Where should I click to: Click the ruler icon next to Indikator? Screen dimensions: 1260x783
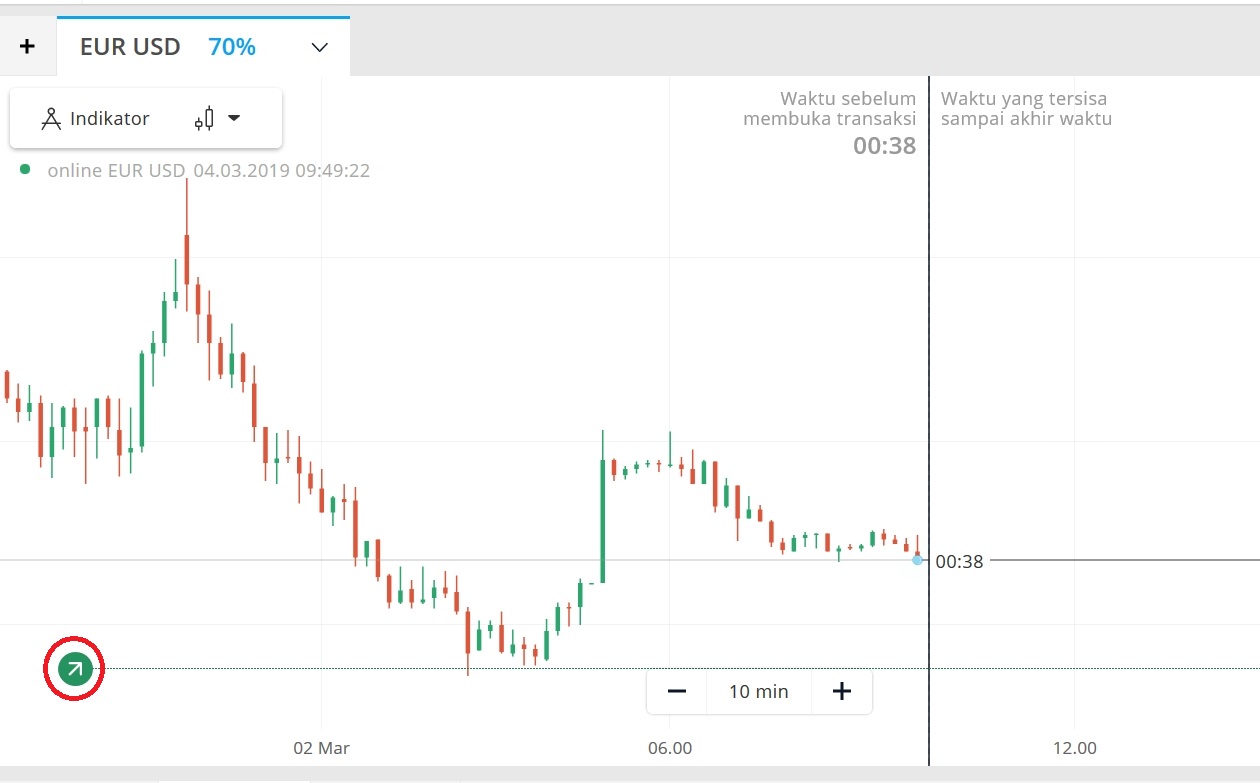pyautogui.click(x=51, y=118)
